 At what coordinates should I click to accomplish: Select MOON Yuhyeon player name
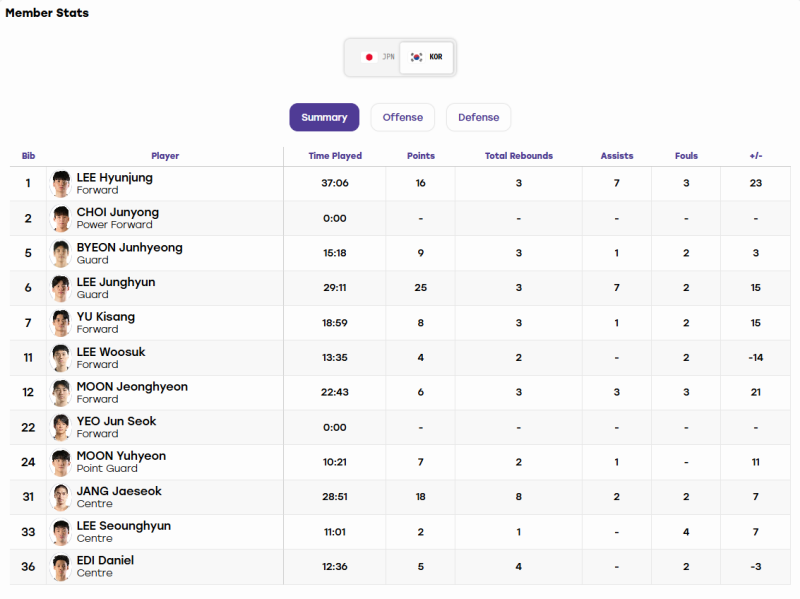pos(121,456)
